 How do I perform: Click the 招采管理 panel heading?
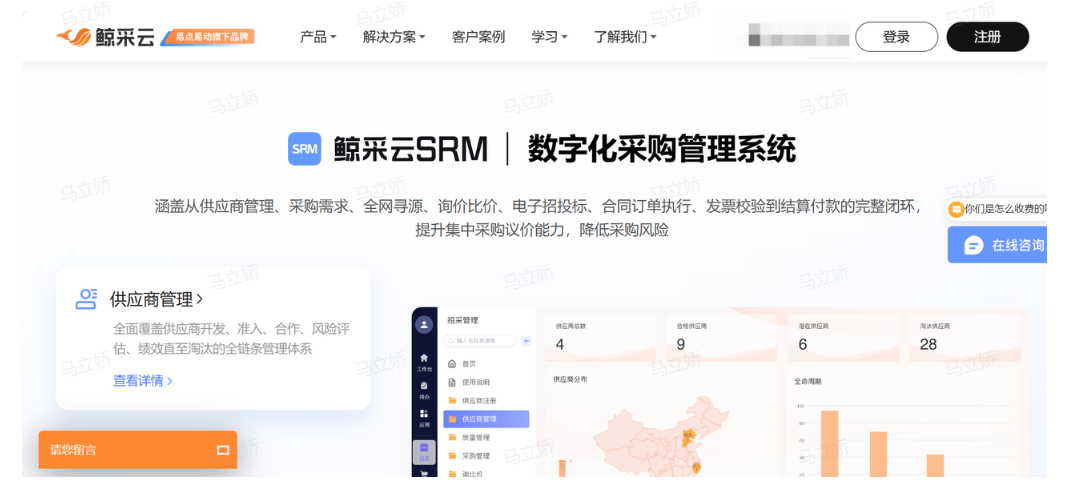(x=462, y=320)
